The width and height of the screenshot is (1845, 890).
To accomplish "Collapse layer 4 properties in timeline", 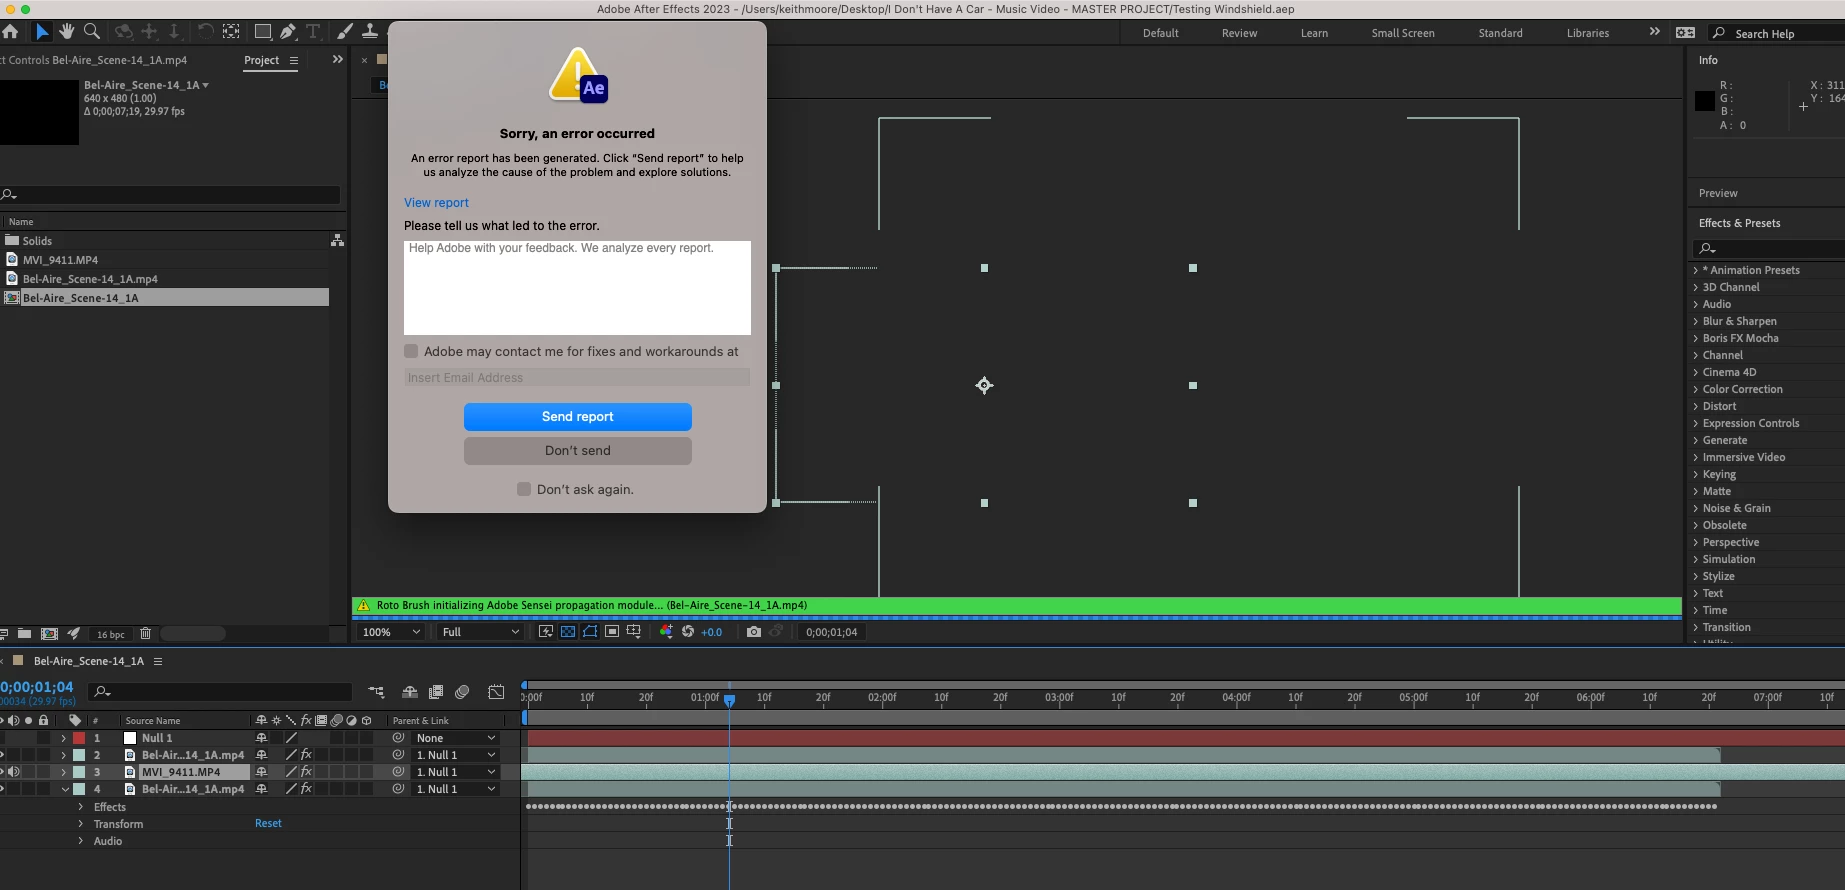I will pyautogui.click(x=65, y=789).
